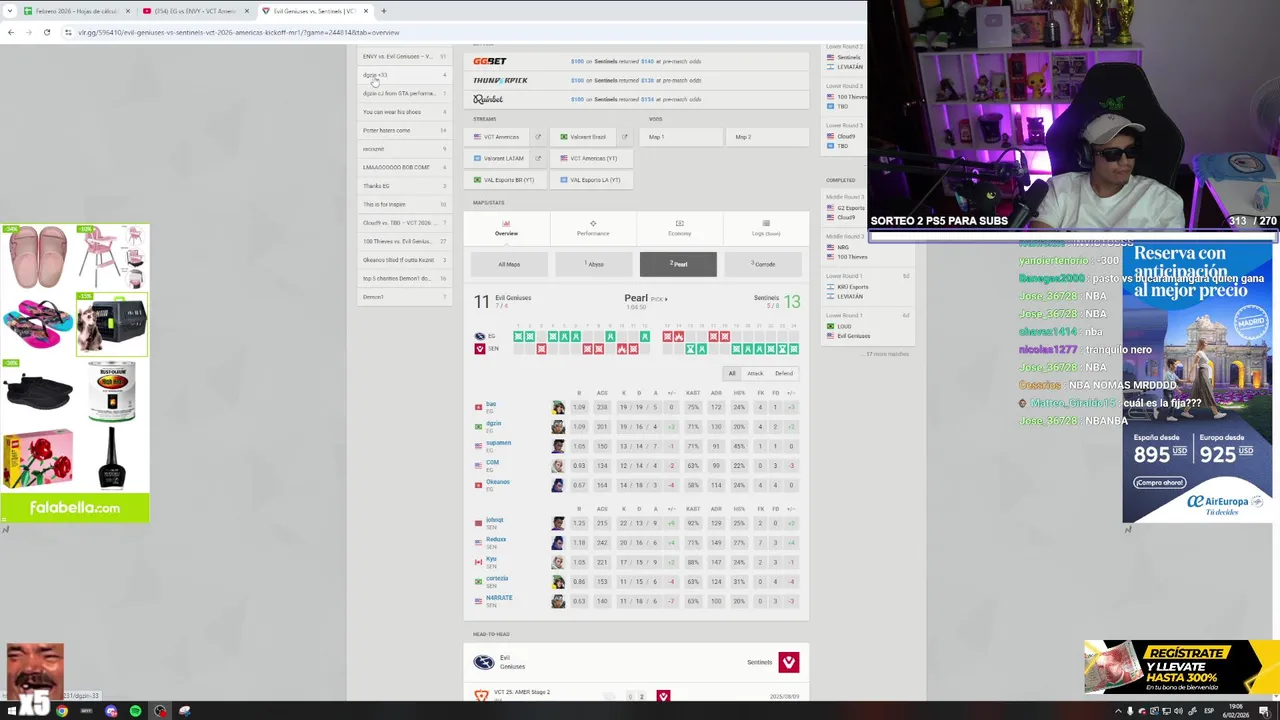1280x720 pixels.
Task: Click Sentinels logo in Head-to-Head
Action: pyautogui.click(x=789, y=662)
